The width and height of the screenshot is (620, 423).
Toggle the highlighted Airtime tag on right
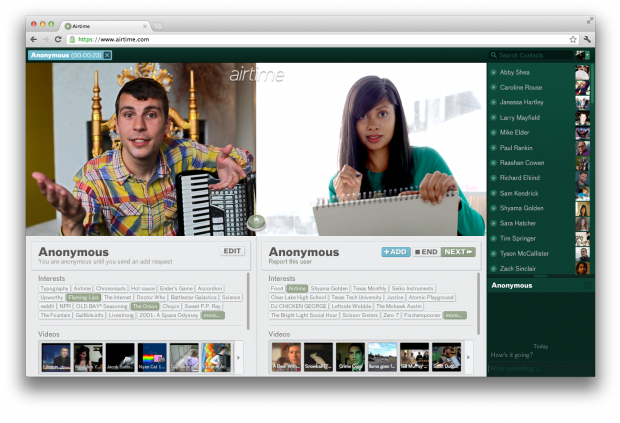click(x=297, y=289)
